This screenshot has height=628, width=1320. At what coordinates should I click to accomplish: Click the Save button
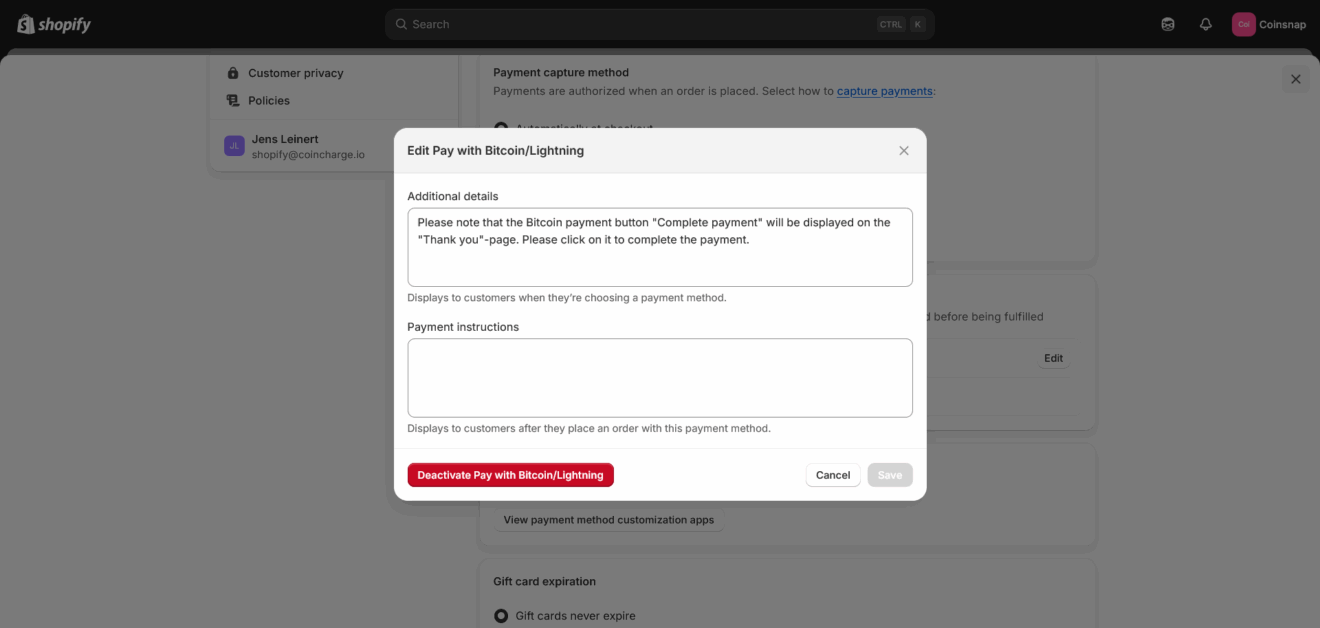889,475
